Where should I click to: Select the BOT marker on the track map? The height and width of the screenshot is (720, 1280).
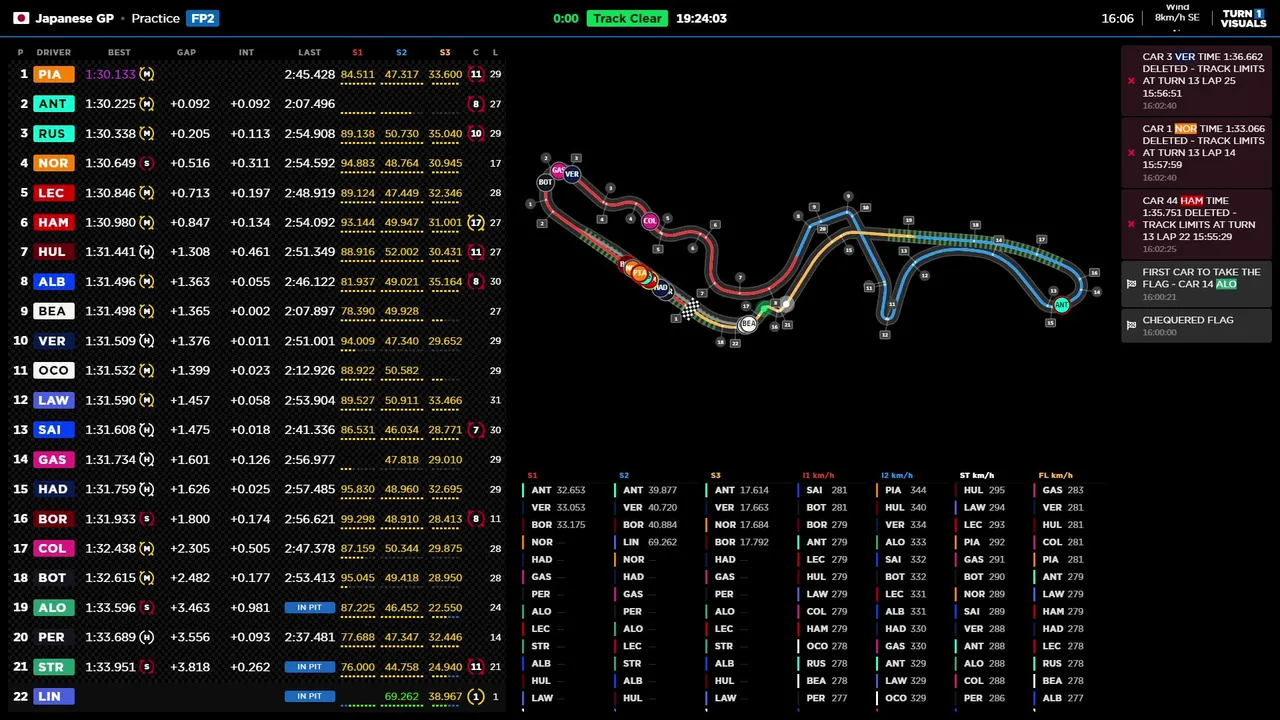(x=545, y=182)
